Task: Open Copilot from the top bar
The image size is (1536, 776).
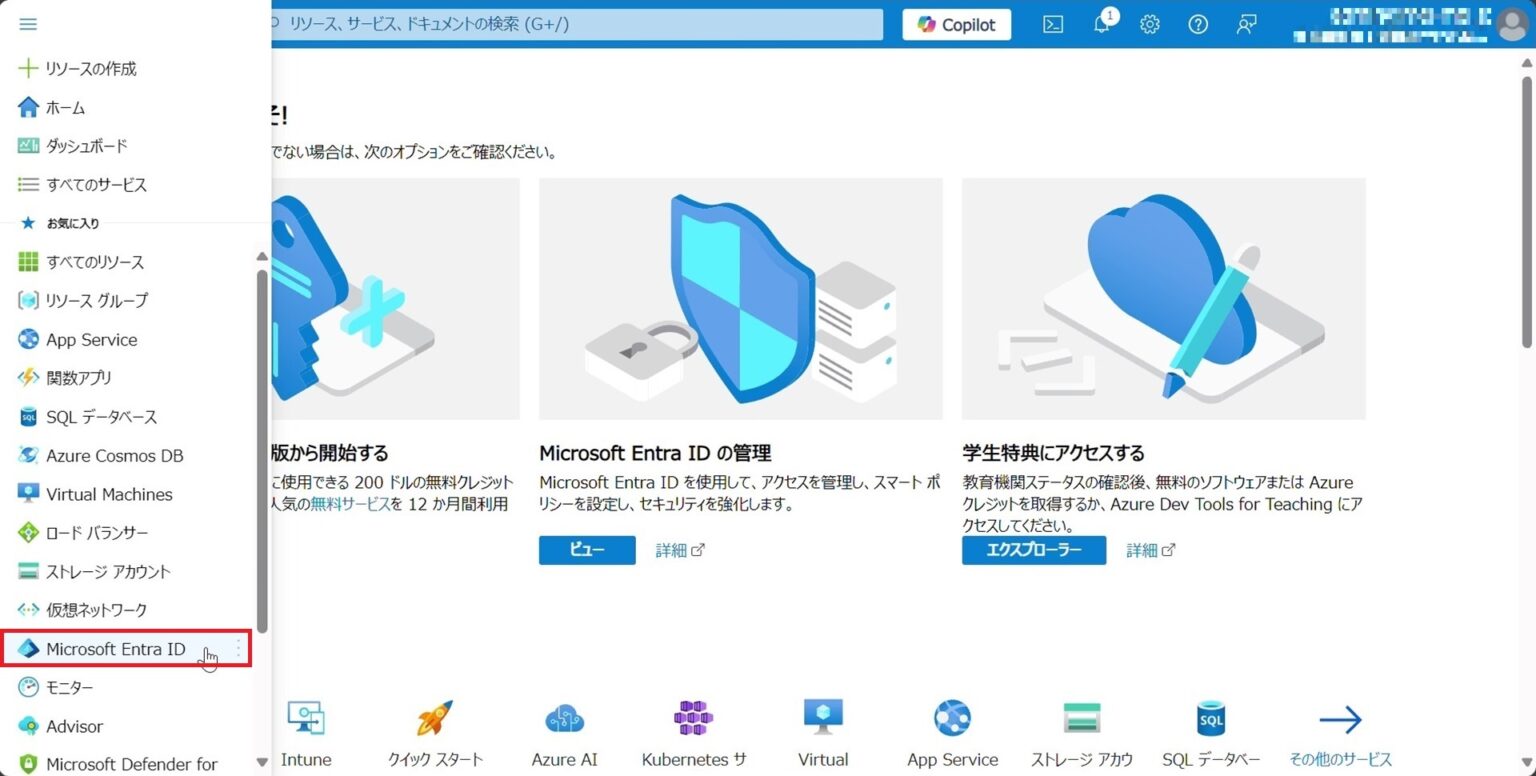Action: 954,24
